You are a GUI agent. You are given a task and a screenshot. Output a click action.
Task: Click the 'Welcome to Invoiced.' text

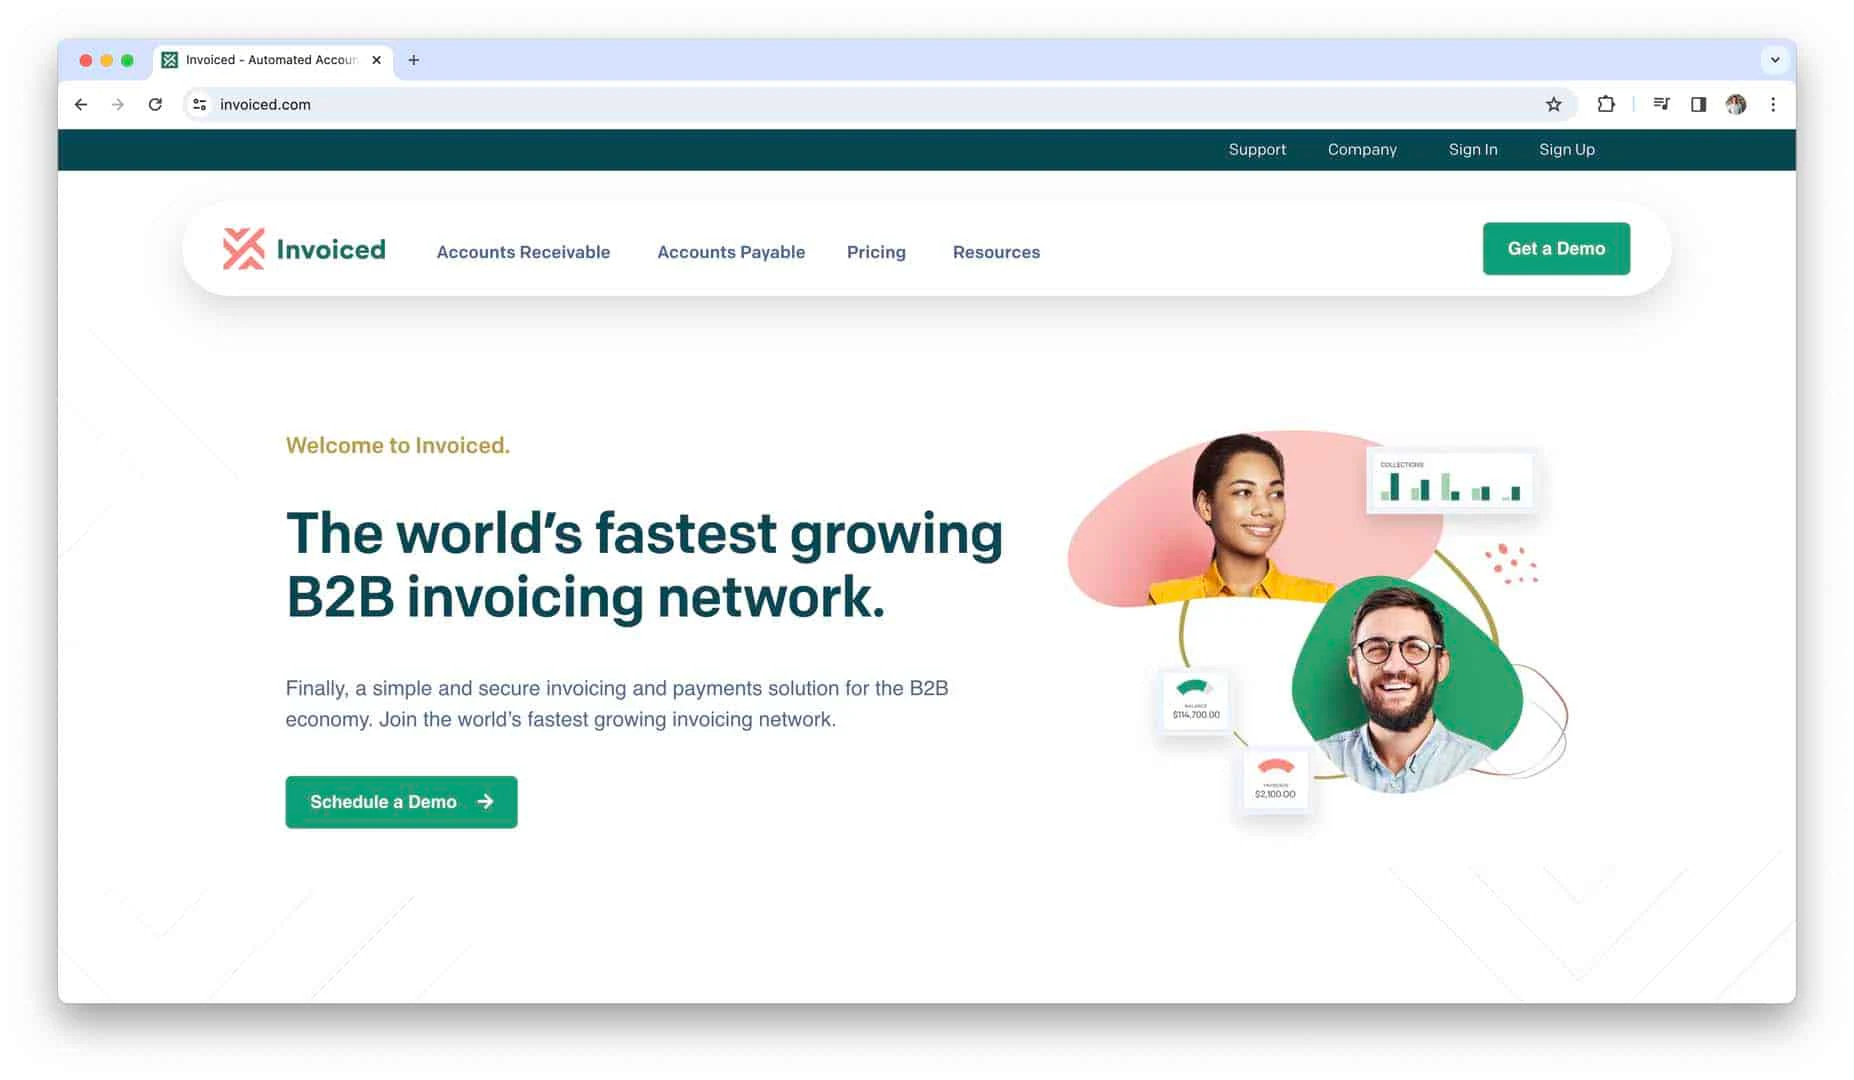[x=398, y=446]
